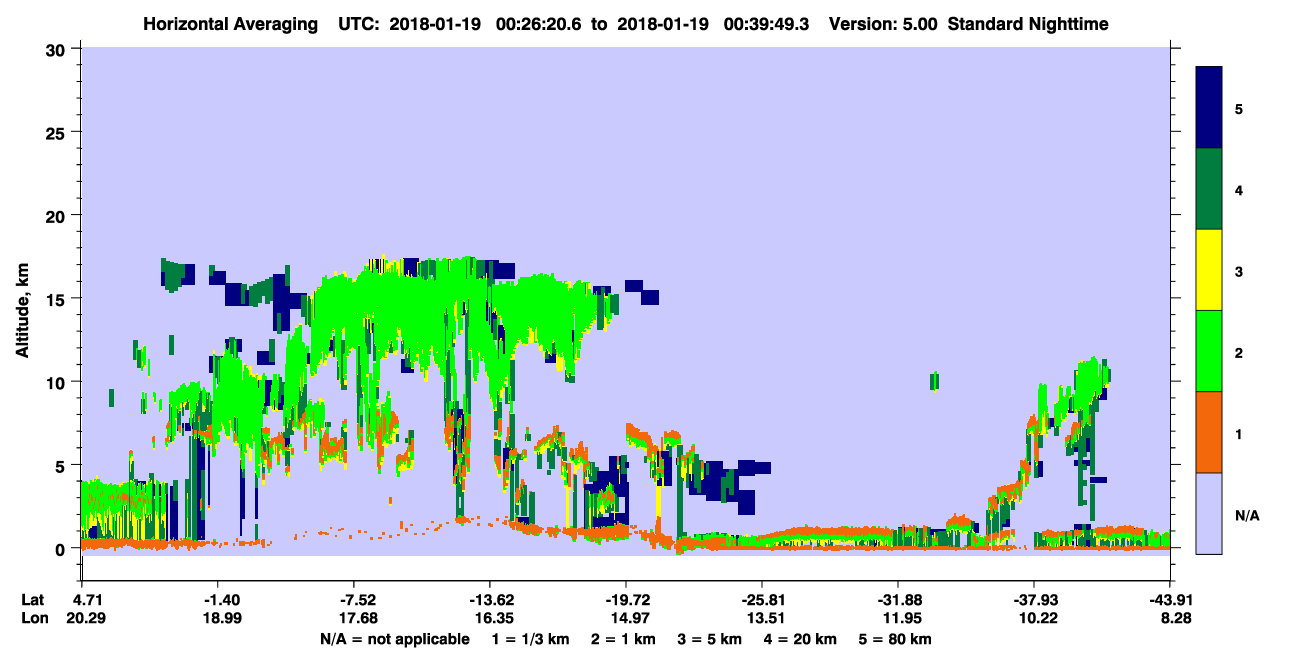Click latitude value -31.88

click(899, 600)
